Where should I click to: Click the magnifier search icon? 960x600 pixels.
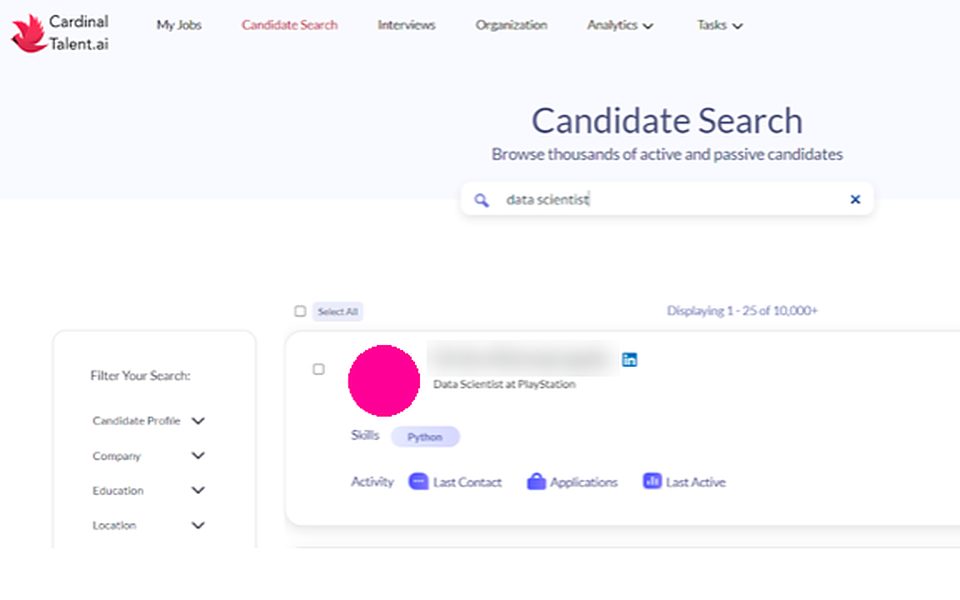click(482, 200)
